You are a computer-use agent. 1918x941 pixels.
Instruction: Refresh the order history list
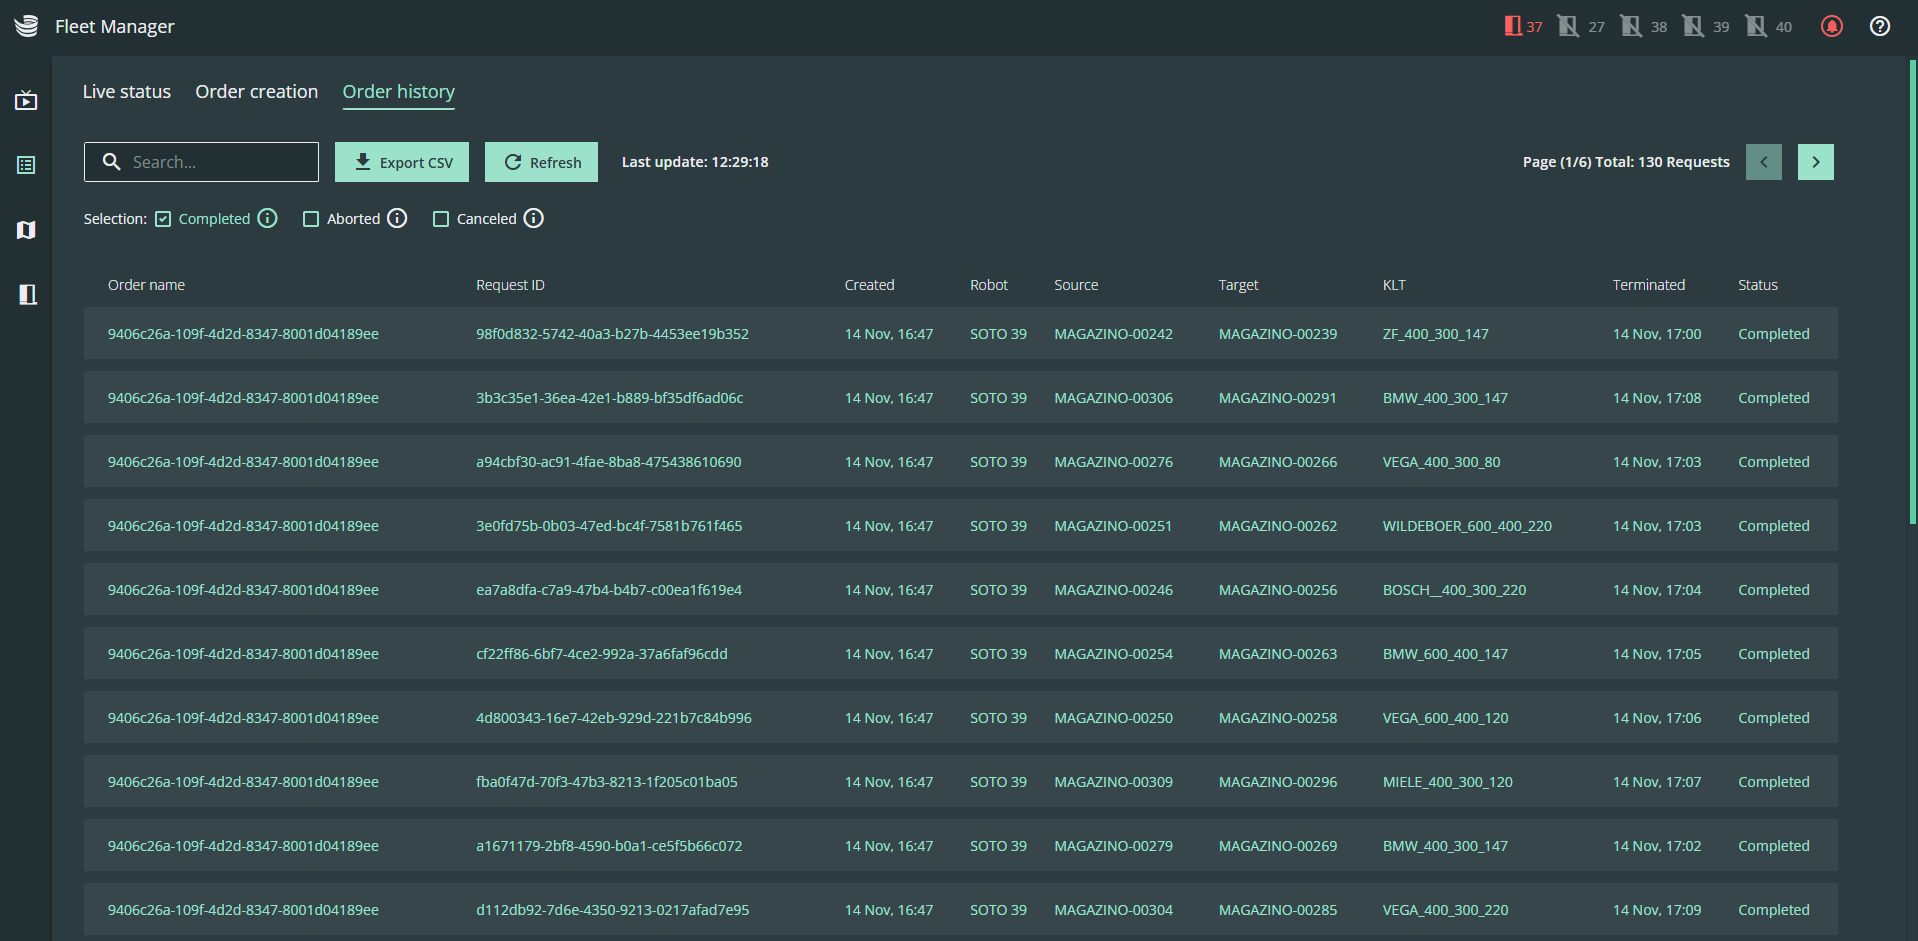coord(541,162)
